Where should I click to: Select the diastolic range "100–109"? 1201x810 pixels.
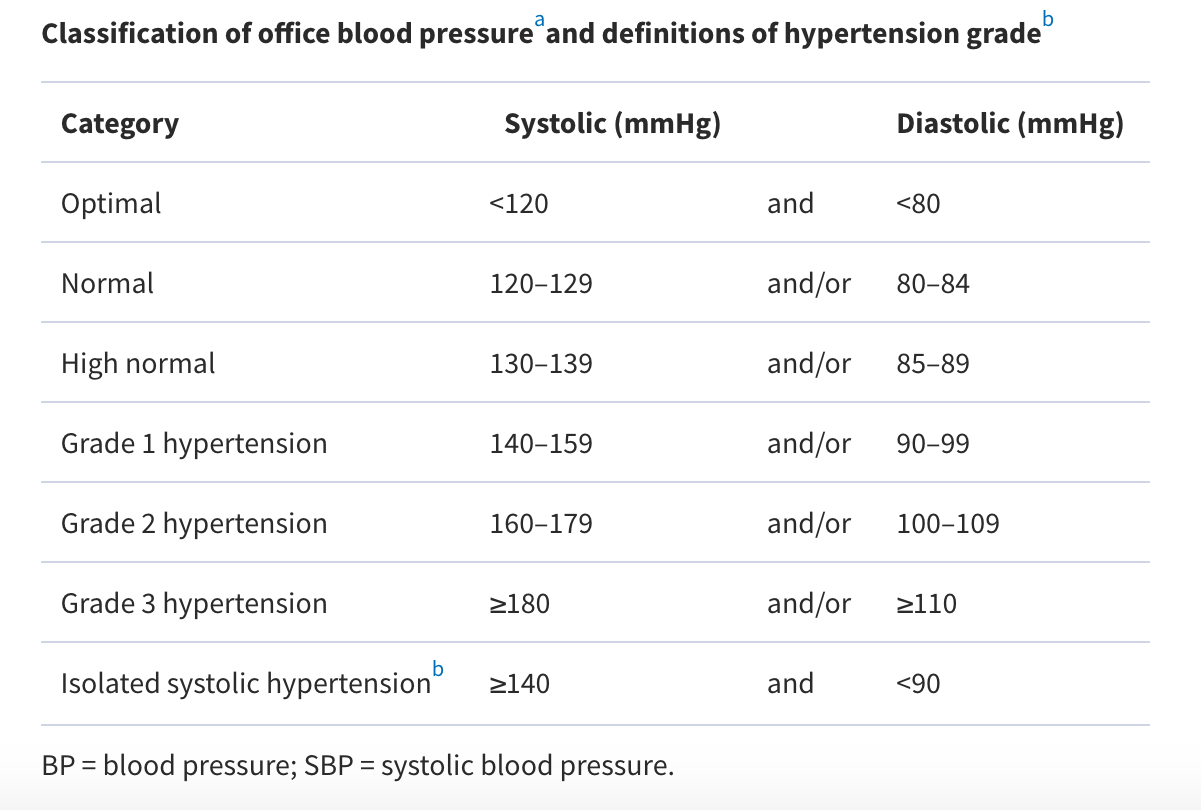click(x=948, y=524)
